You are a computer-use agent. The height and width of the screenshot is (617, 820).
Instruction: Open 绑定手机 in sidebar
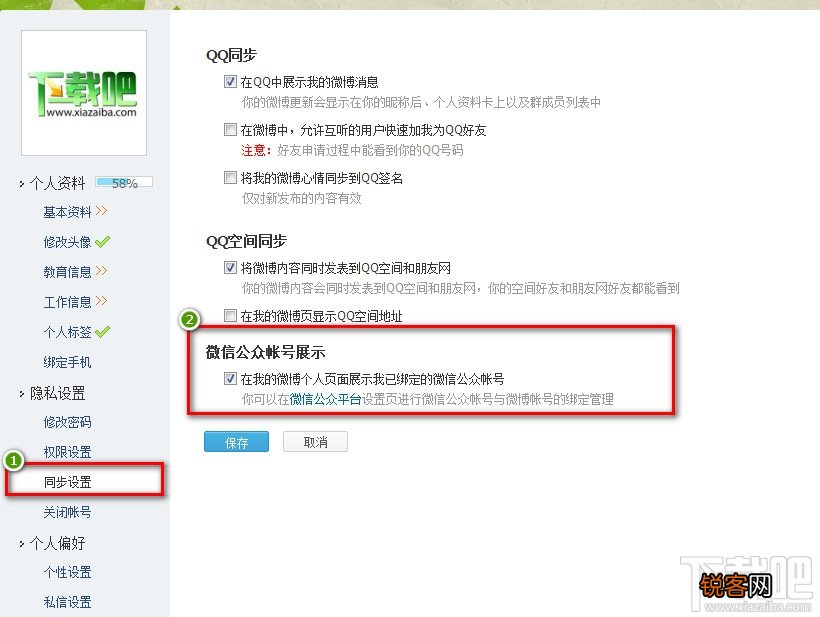click(67, 362)
